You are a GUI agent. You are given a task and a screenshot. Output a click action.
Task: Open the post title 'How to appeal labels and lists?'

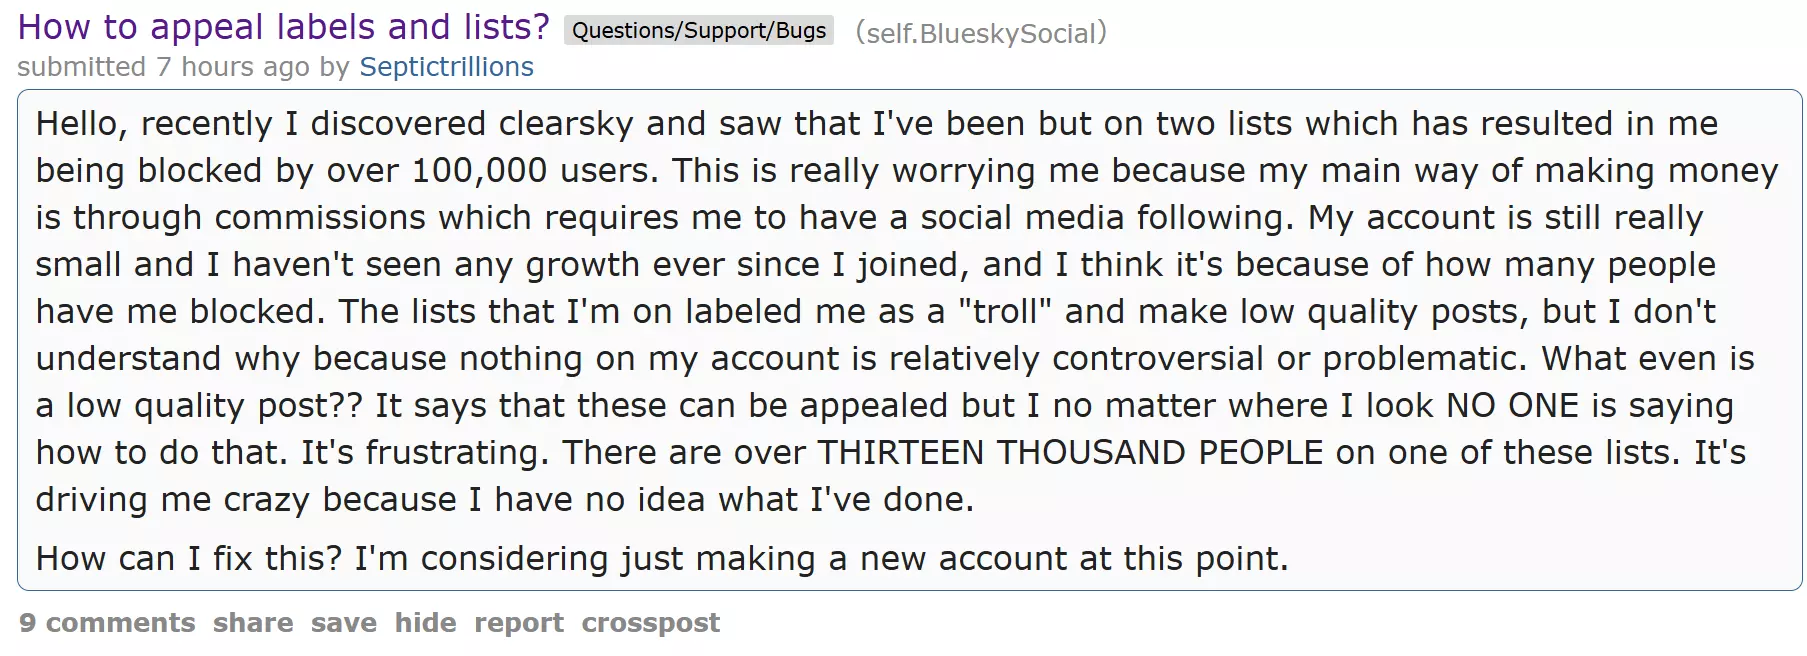284,27
